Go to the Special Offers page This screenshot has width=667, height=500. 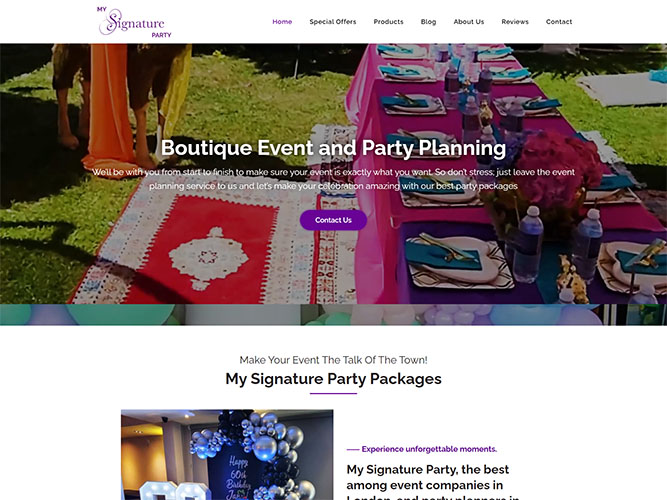click(333, 22)
